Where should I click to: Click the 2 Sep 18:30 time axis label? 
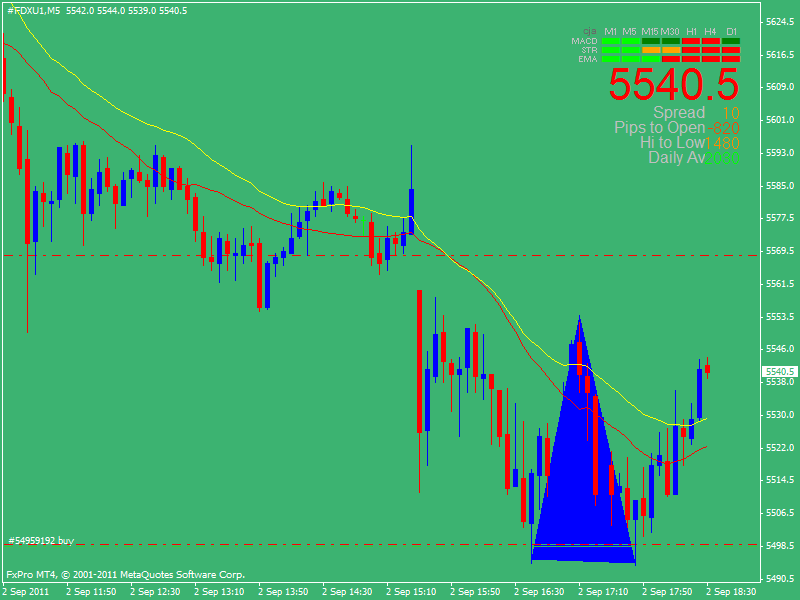732,592
